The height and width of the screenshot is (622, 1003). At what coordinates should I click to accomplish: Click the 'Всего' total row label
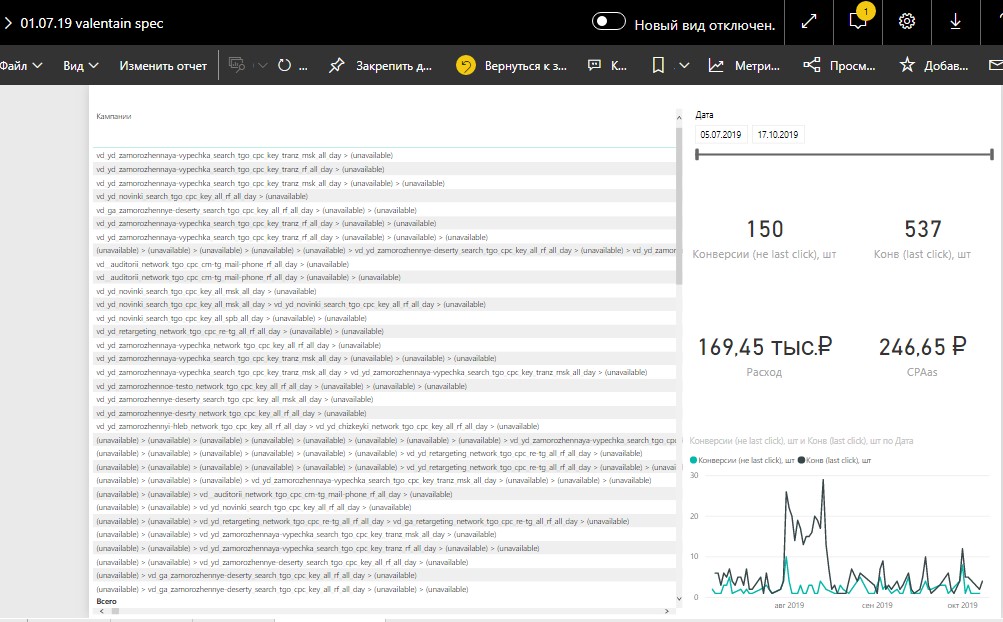pyautogui.click(x=106, y=601)
